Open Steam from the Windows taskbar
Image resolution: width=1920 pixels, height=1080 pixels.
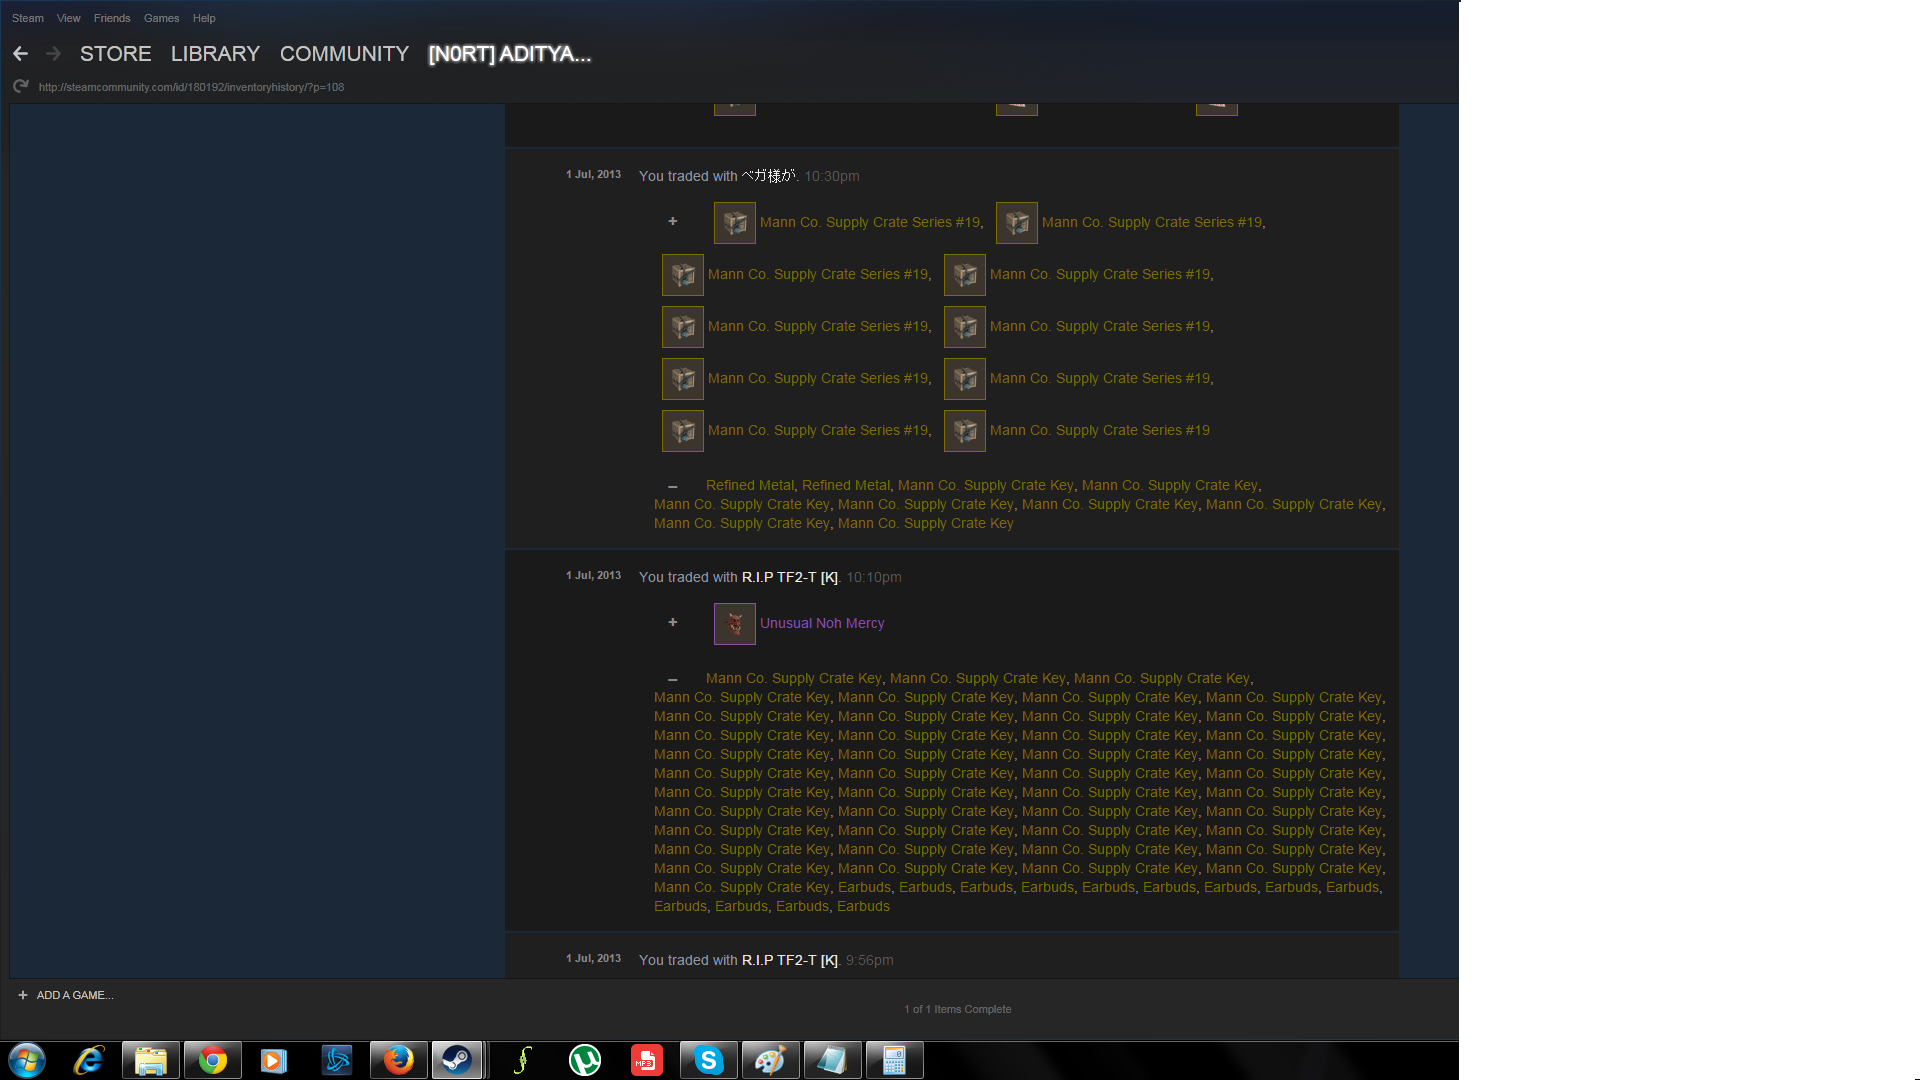tap(457, 1060)
